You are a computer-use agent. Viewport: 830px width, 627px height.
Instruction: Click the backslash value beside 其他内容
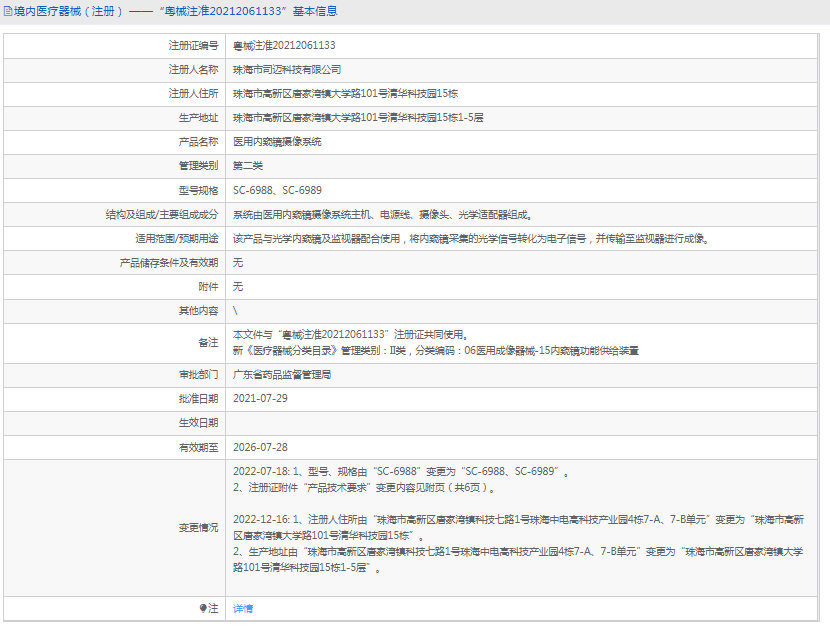tap(235, 311)
